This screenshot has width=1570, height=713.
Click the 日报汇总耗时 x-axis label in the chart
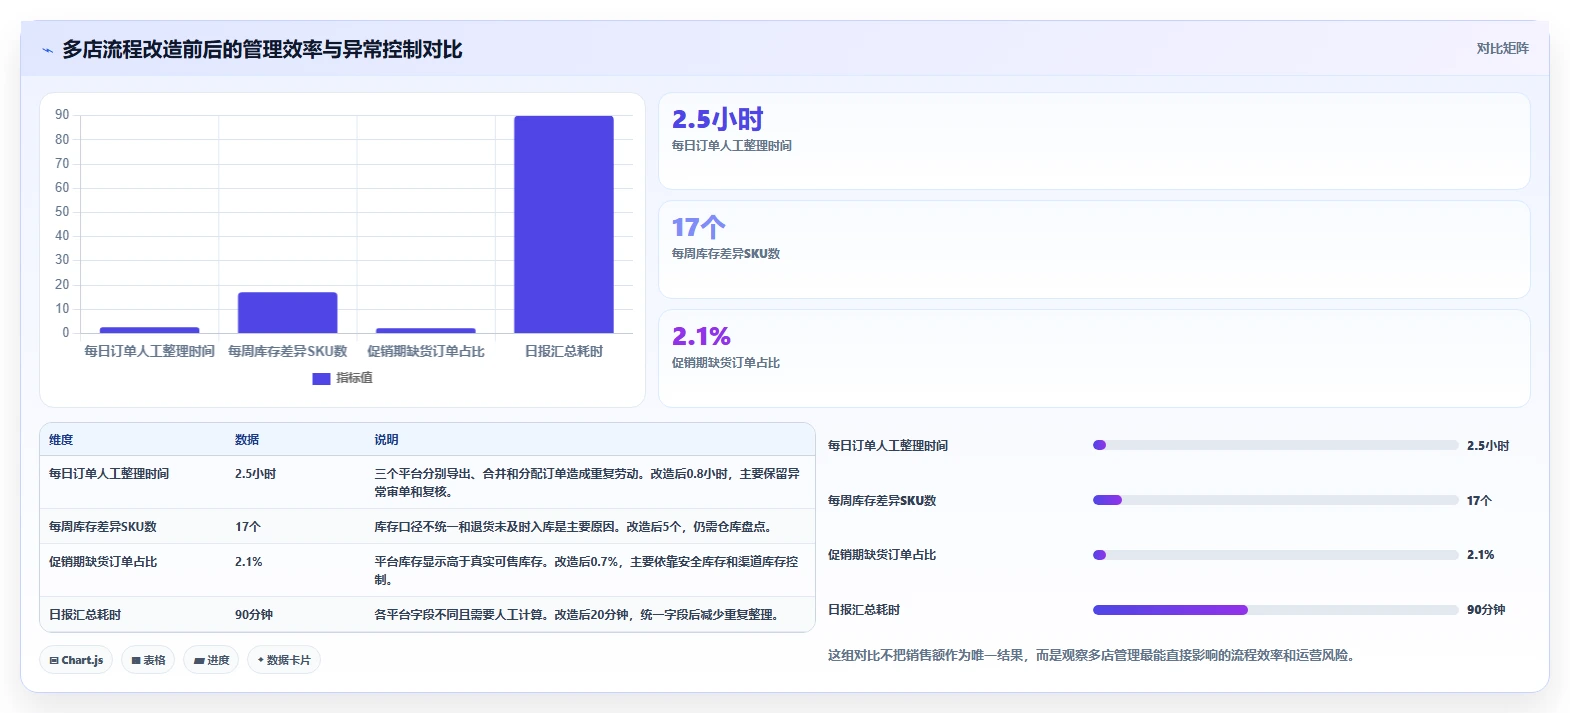pos(564,352)
